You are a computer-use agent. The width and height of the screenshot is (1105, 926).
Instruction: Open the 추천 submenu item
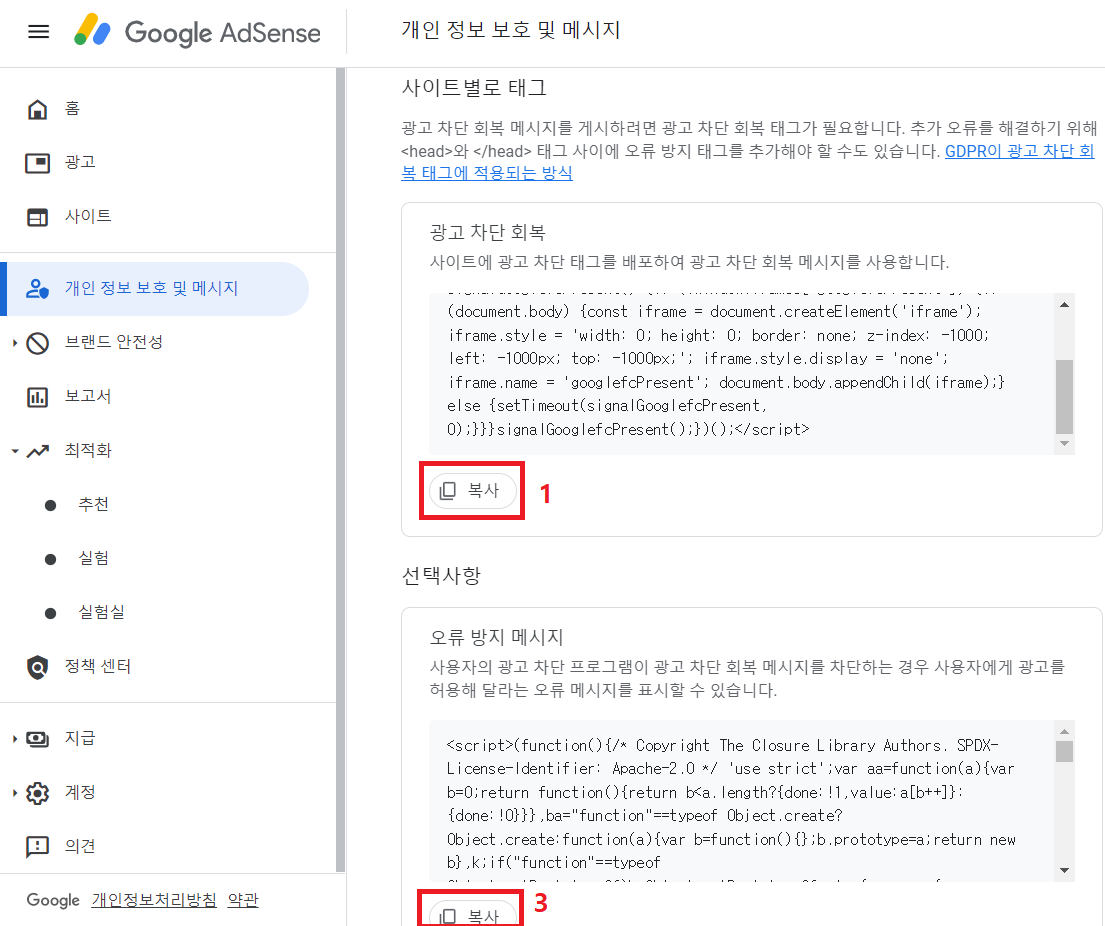click(x=93, y=505)
